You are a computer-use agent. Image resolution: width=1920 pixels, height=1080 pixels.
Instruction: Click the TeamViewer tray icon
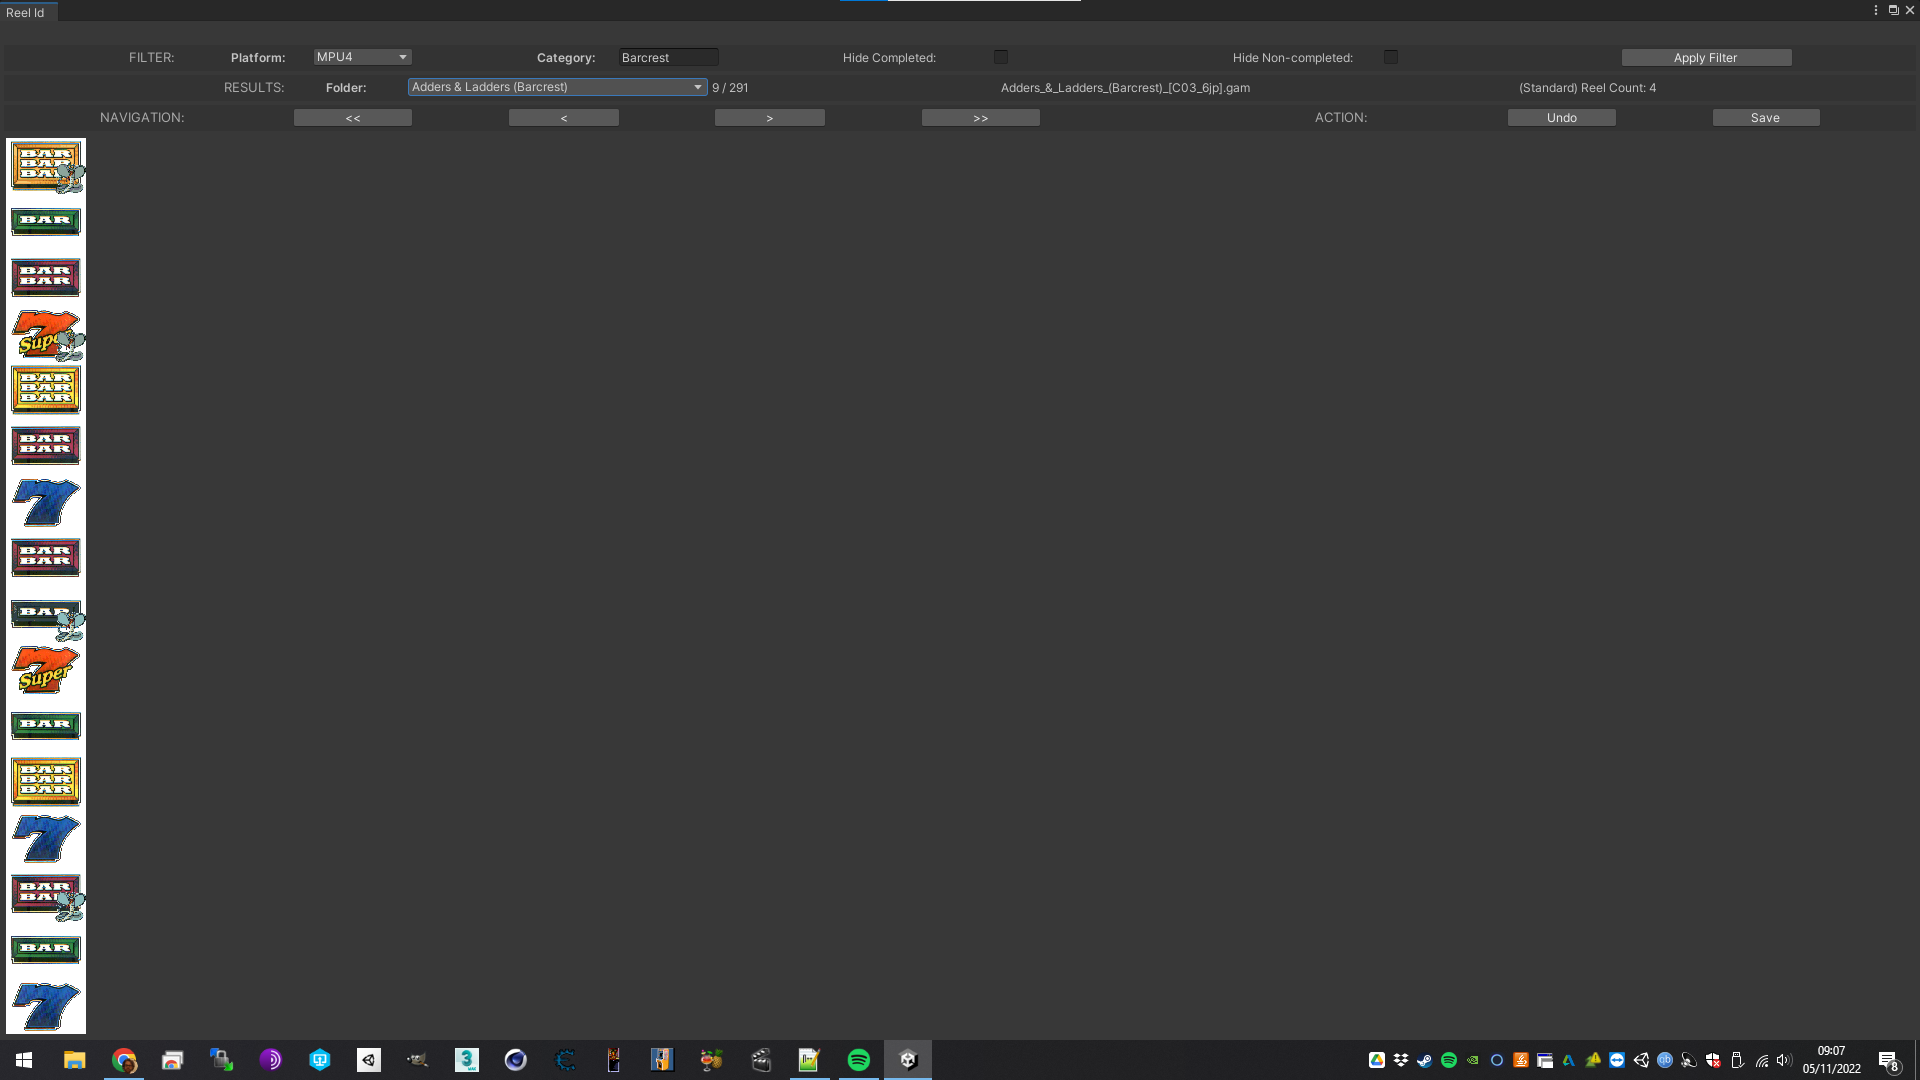pyautogui.click(x=1617, y=1060)
